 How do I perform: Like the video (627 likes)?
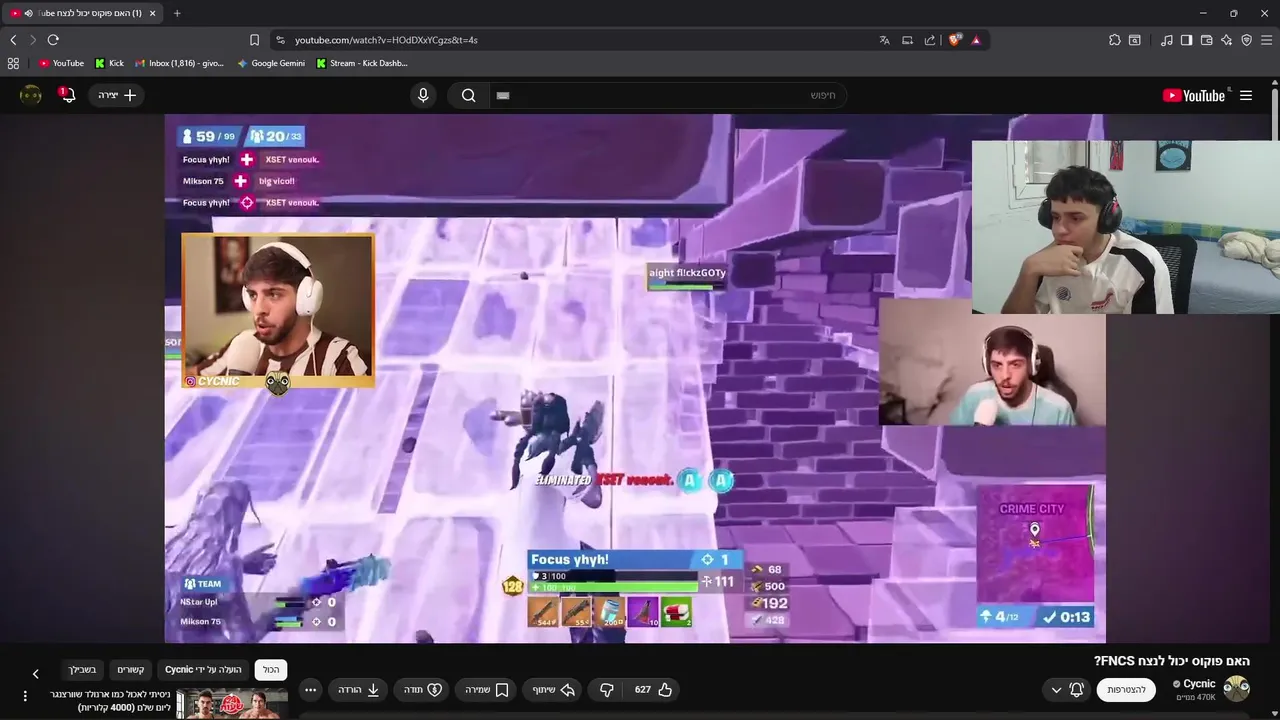[653, 689]
